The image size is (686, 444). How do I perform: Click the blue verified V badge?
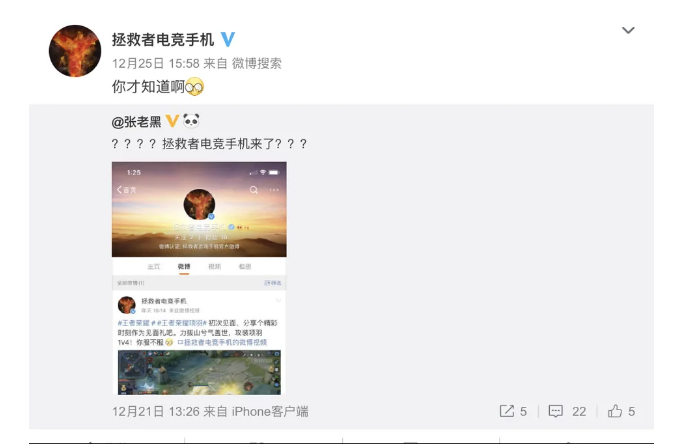point(228,39)
